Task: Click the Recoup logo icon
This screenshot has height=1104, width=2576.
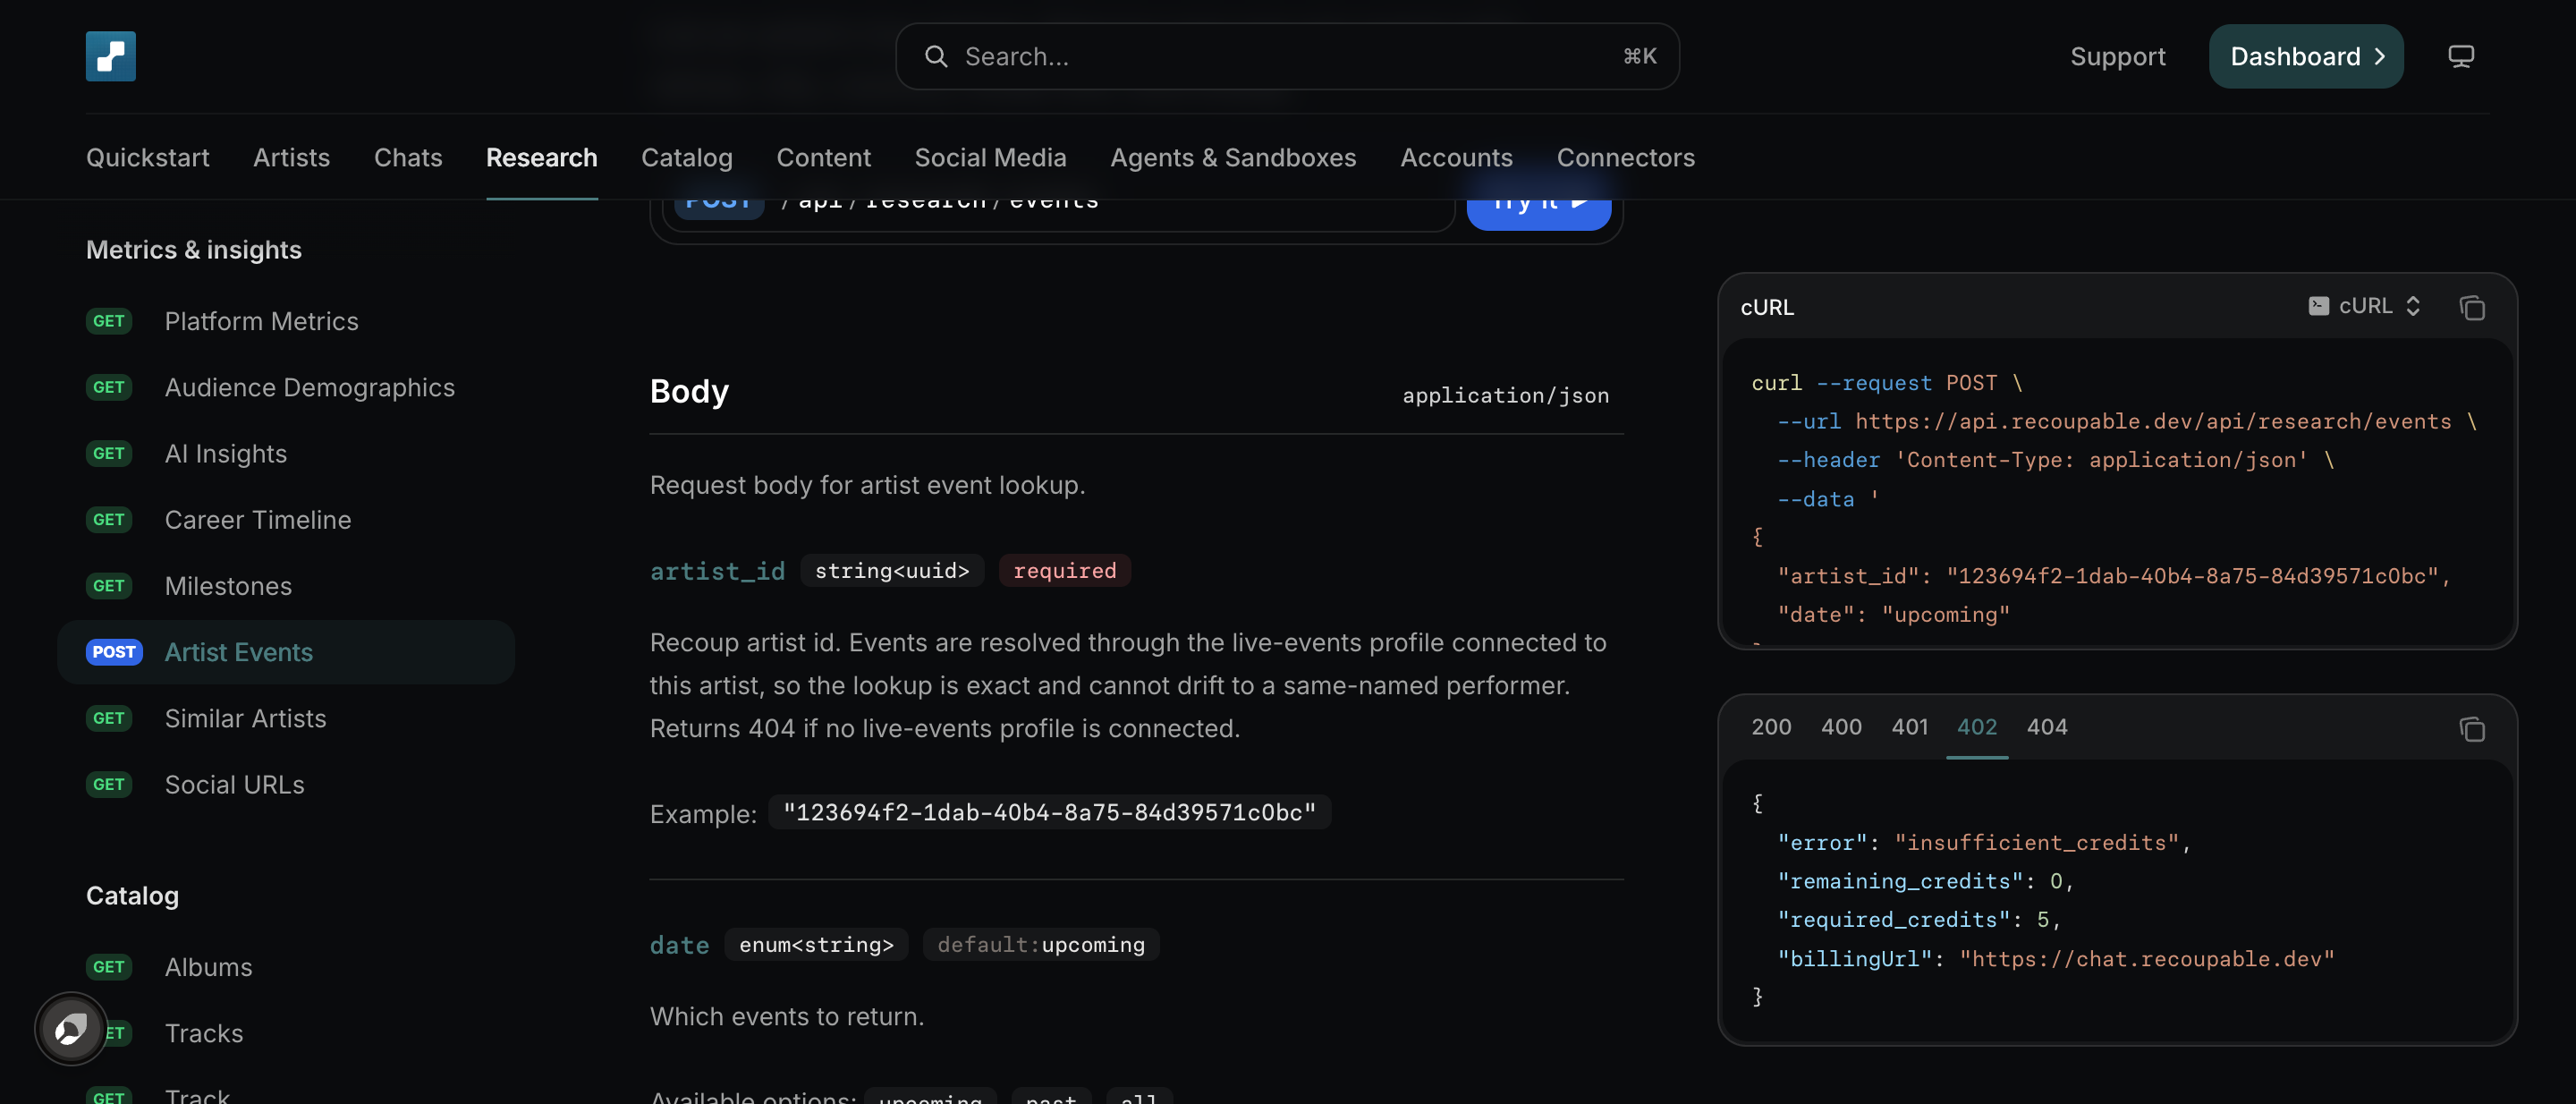Action: click(x=110, y=56)
